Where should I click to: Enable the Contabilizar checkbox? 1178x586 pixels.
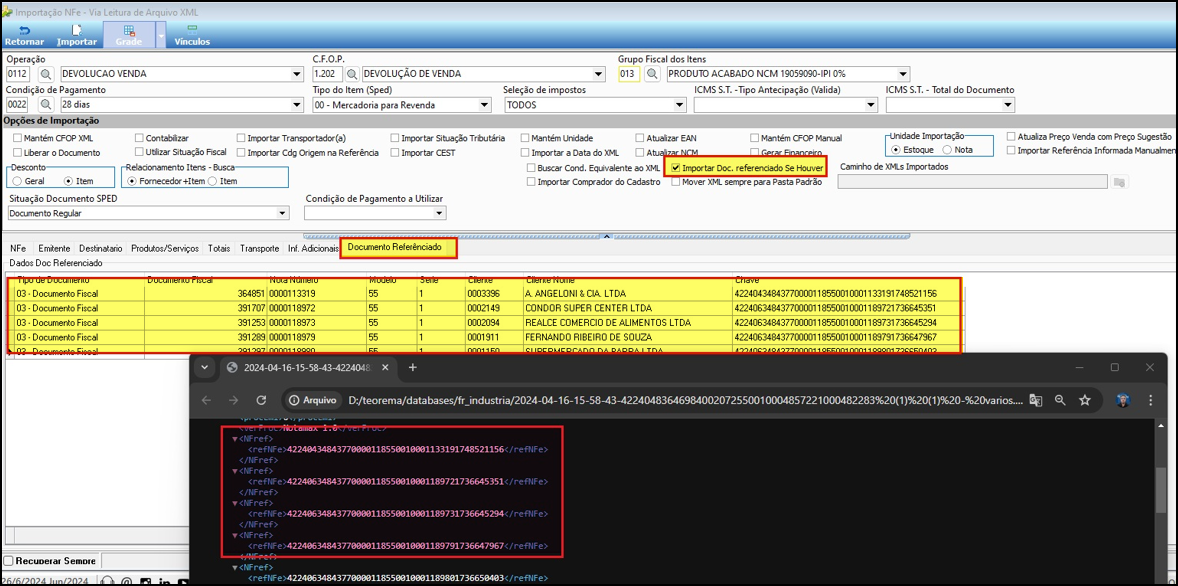[139, 138]
